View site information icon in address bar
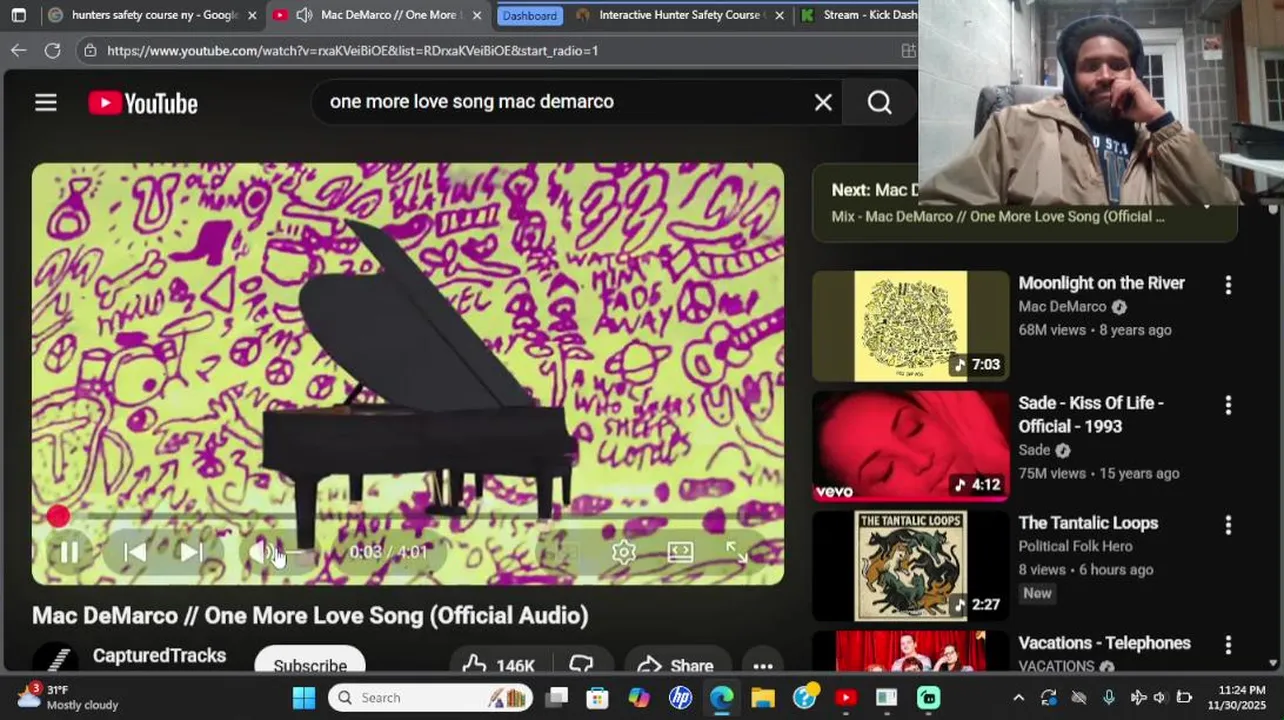Viewport: 1284px width, 720px height. pyautogui.click(x=90, y=50)
